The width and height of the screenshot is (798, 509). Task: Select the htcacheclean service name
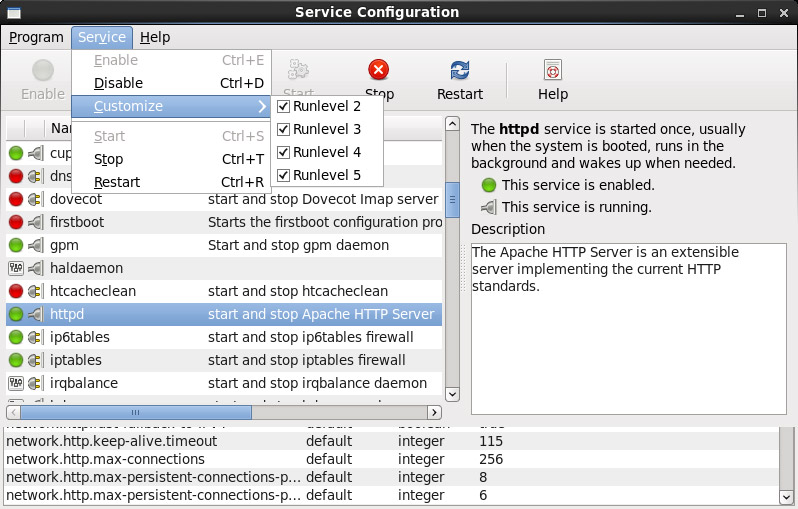click(93, 291)
